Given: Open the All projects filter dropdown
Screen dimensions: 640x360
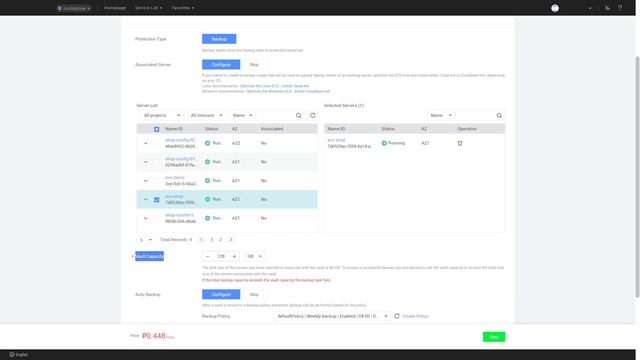Looking at the screenshot, I should [x=162, y=116].
